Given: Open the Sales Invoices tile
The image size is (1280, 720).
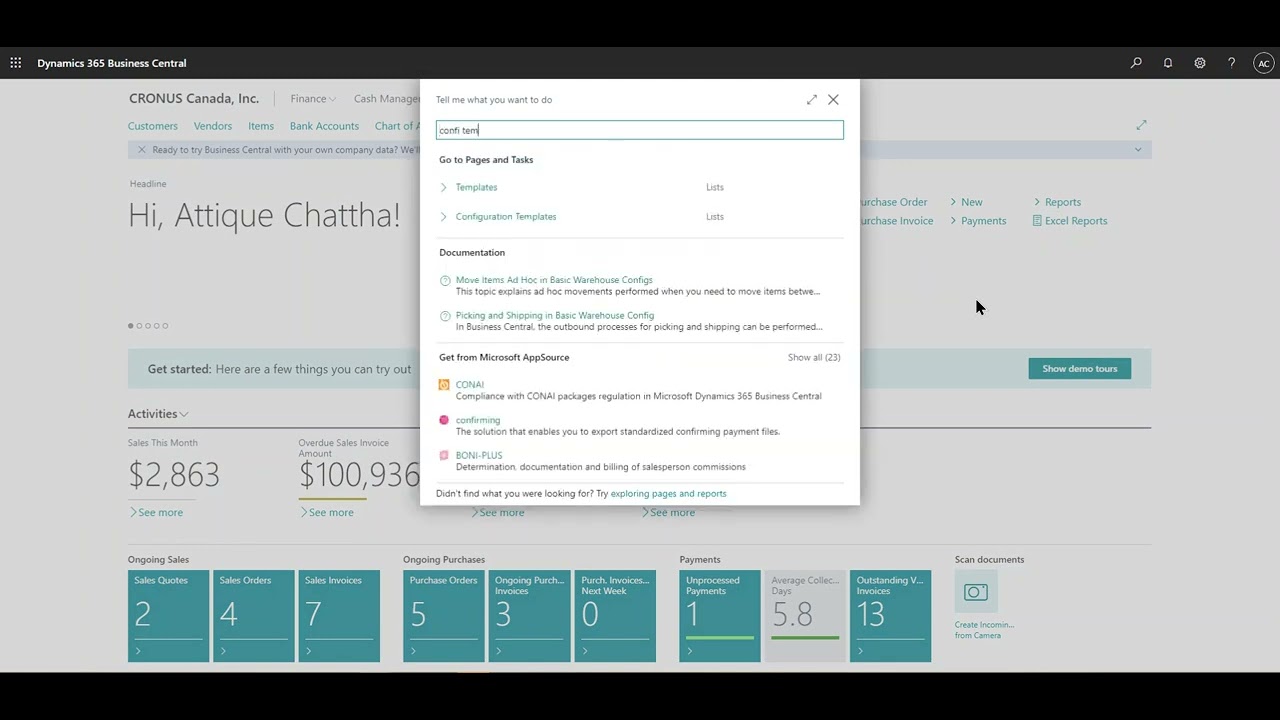Looking at the screenshot, I should pyautogui.click(x=339, y=616).
